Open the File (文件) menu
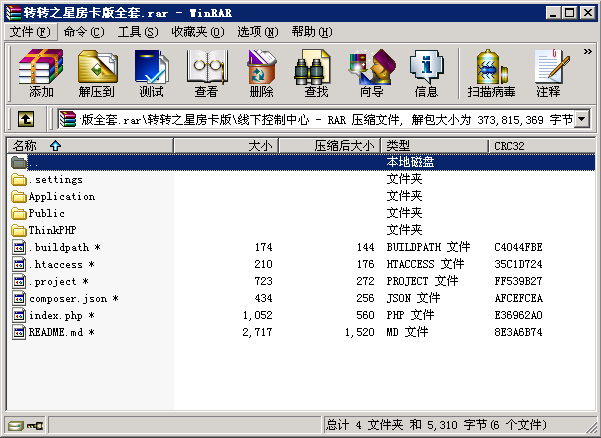Image resolution: width=601 pixels, height=438 pixels. point(29,32)
